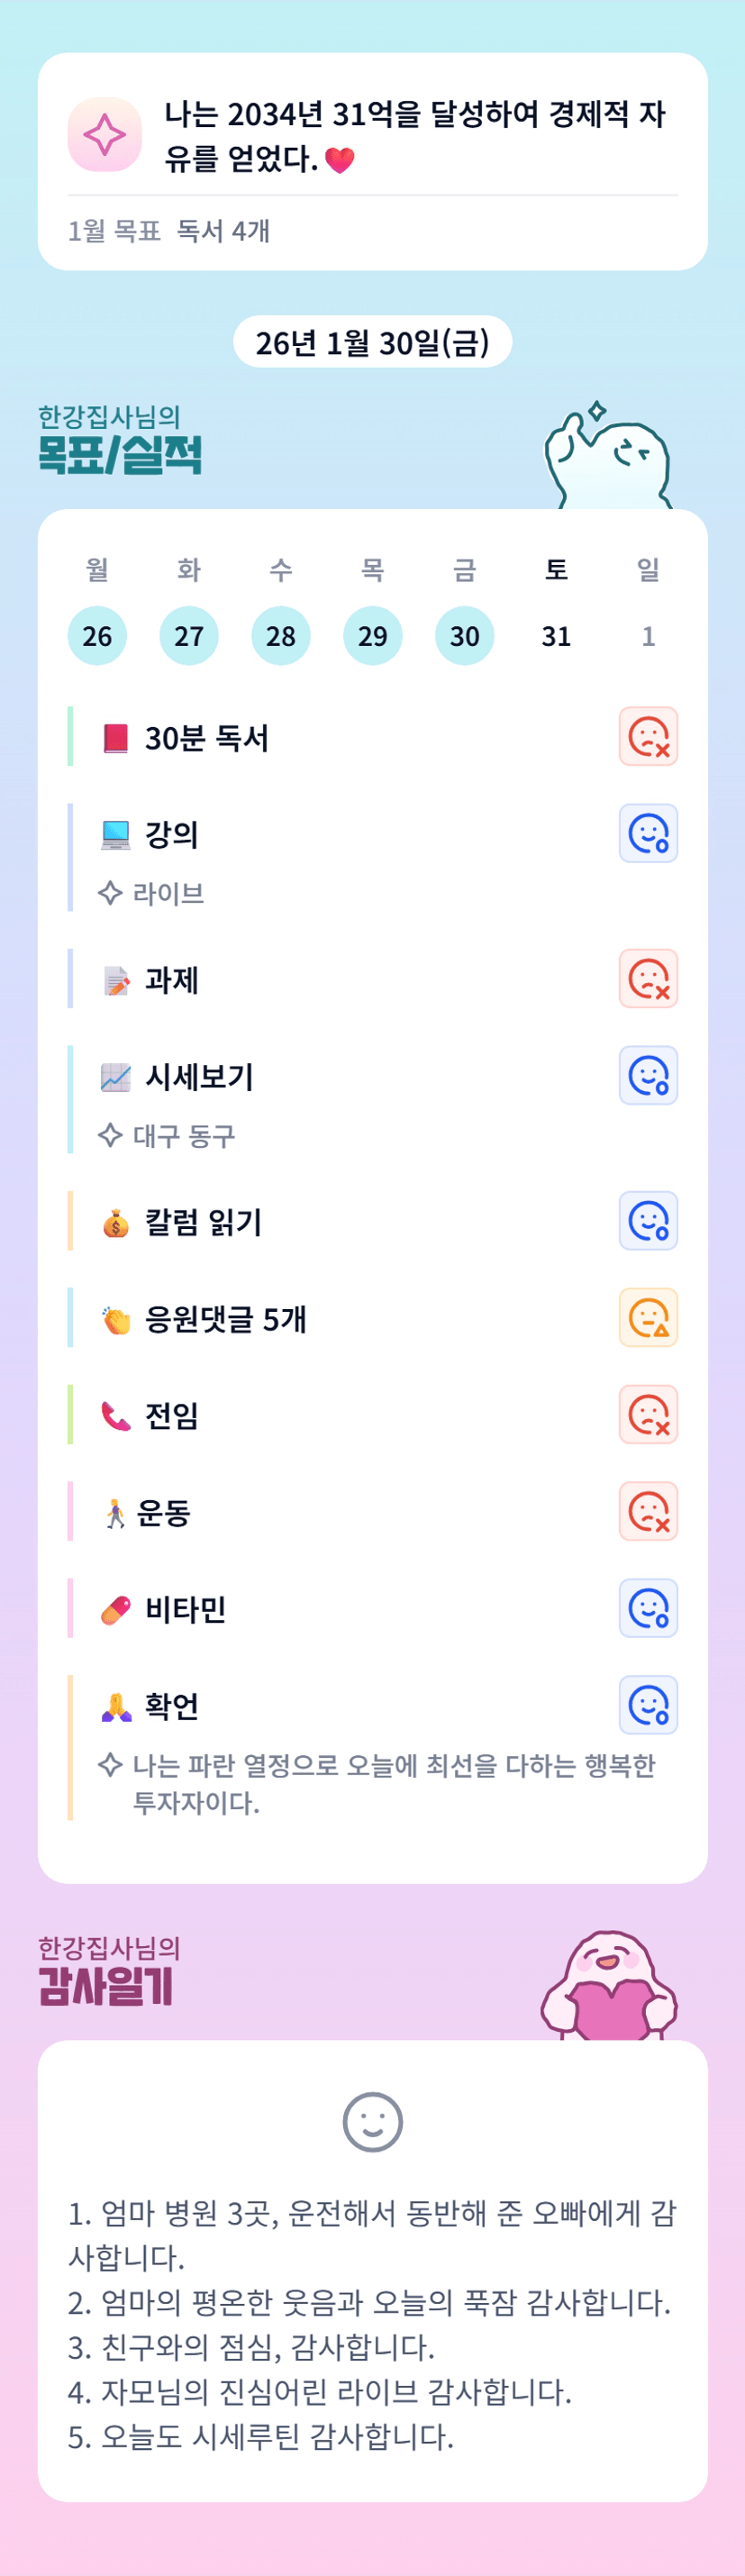
Task: Click the 확언 smiley status icon
Action: coord(648,1706)
